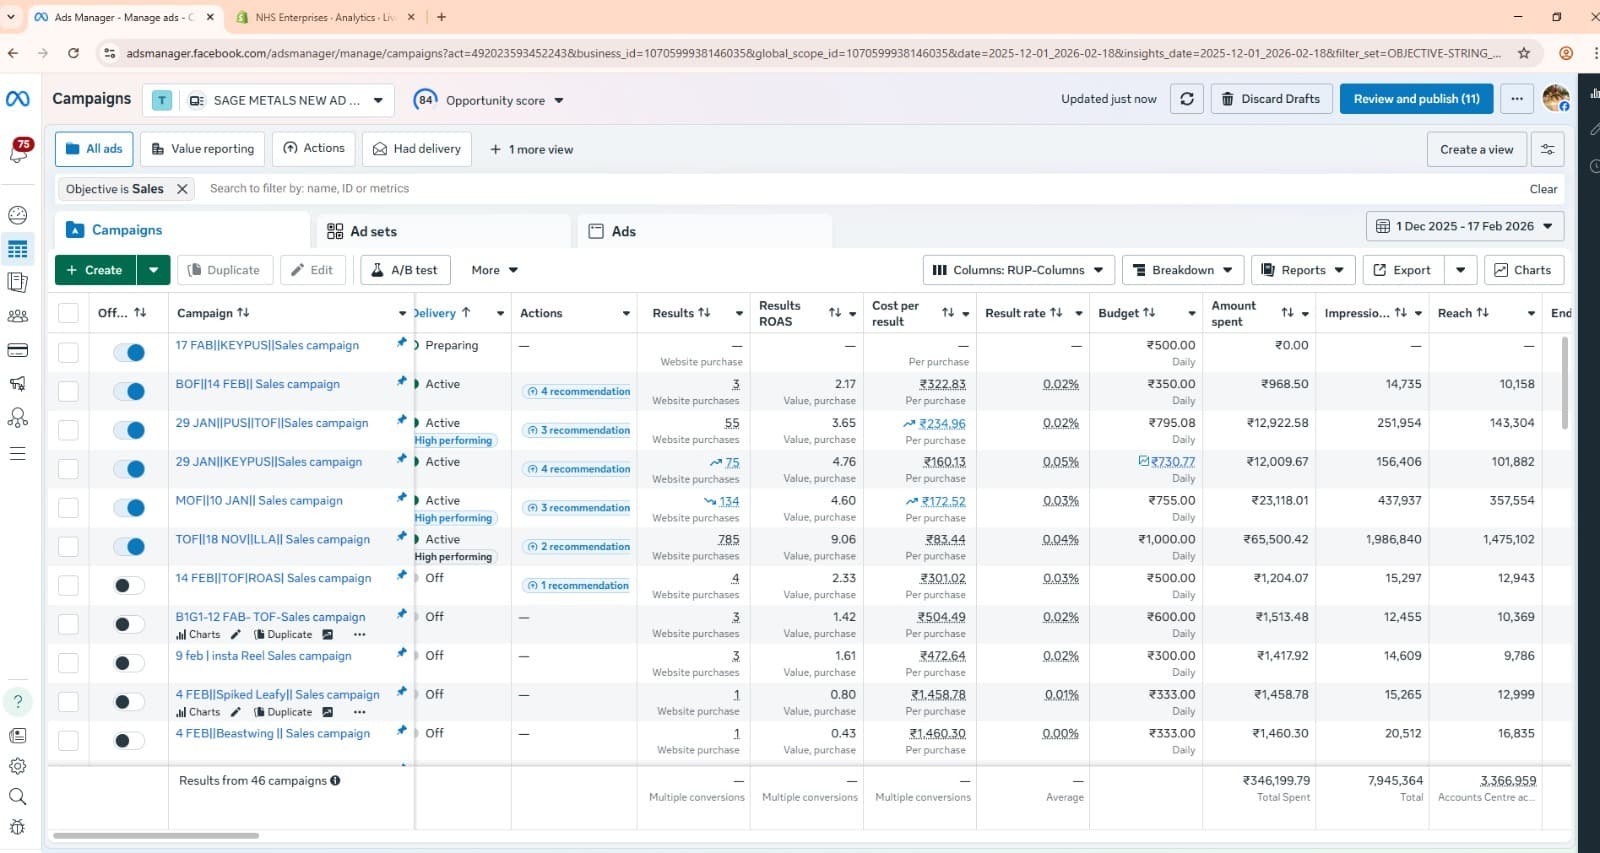Open a new browser tab with plus button
The width and height of the screenshot is (1600, 853).
(x=441, y=17)
